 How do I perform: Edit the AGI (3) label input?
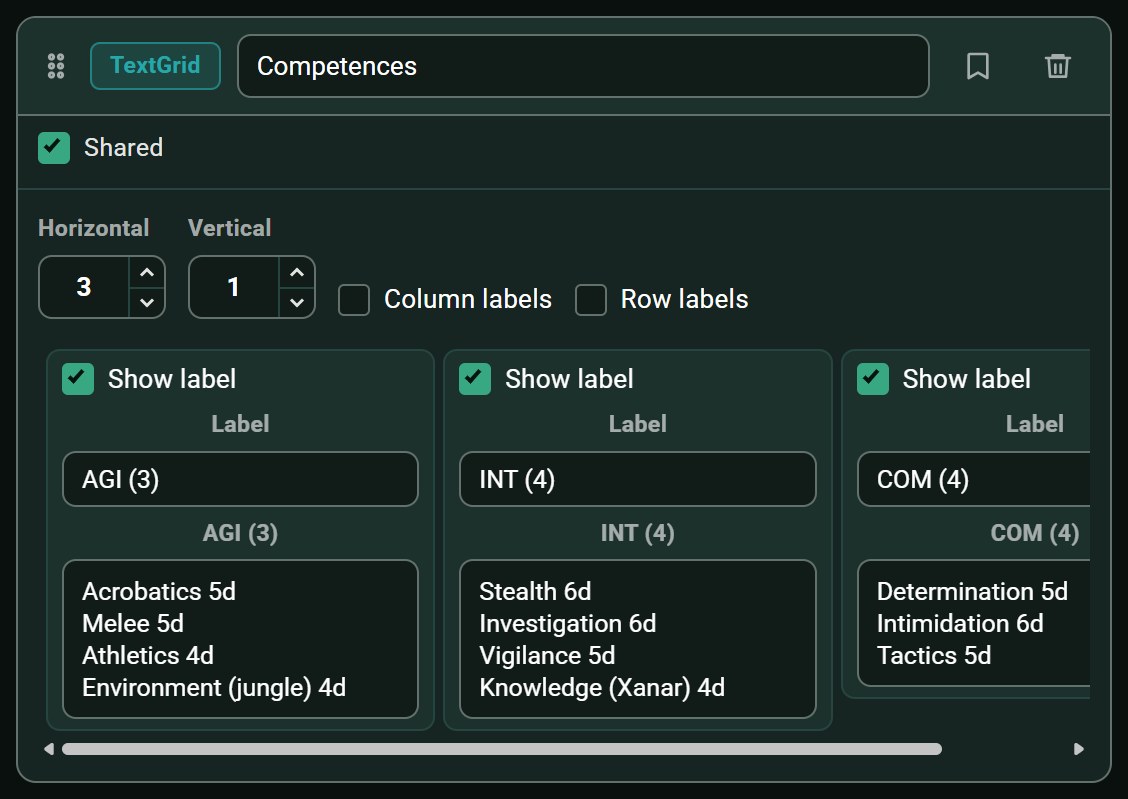pos(240,479)
